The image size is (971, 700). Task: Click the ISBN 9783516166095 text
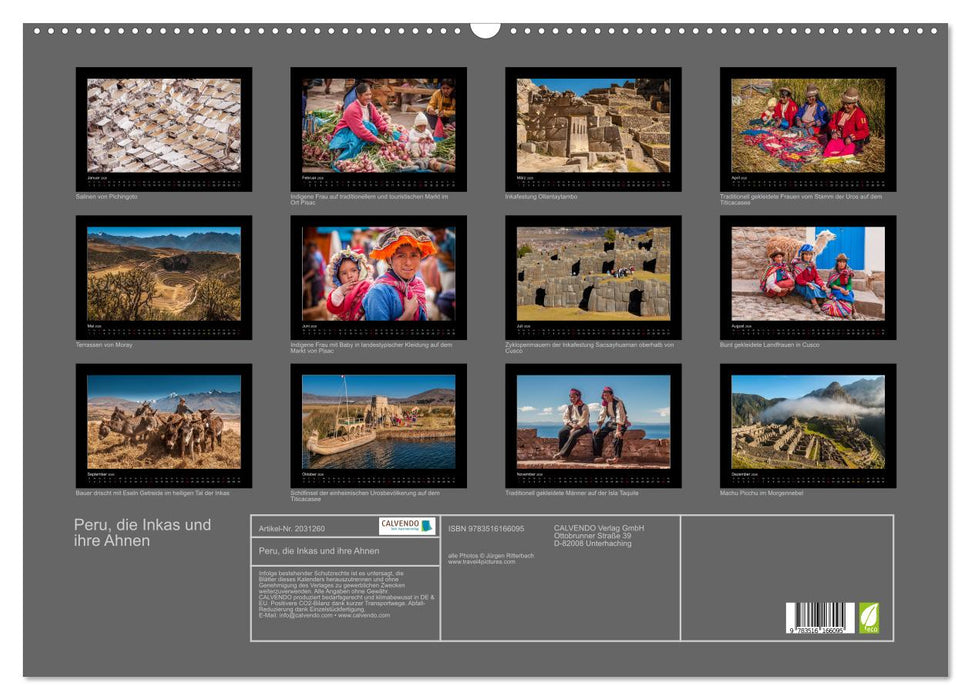(x=486, y=528)
